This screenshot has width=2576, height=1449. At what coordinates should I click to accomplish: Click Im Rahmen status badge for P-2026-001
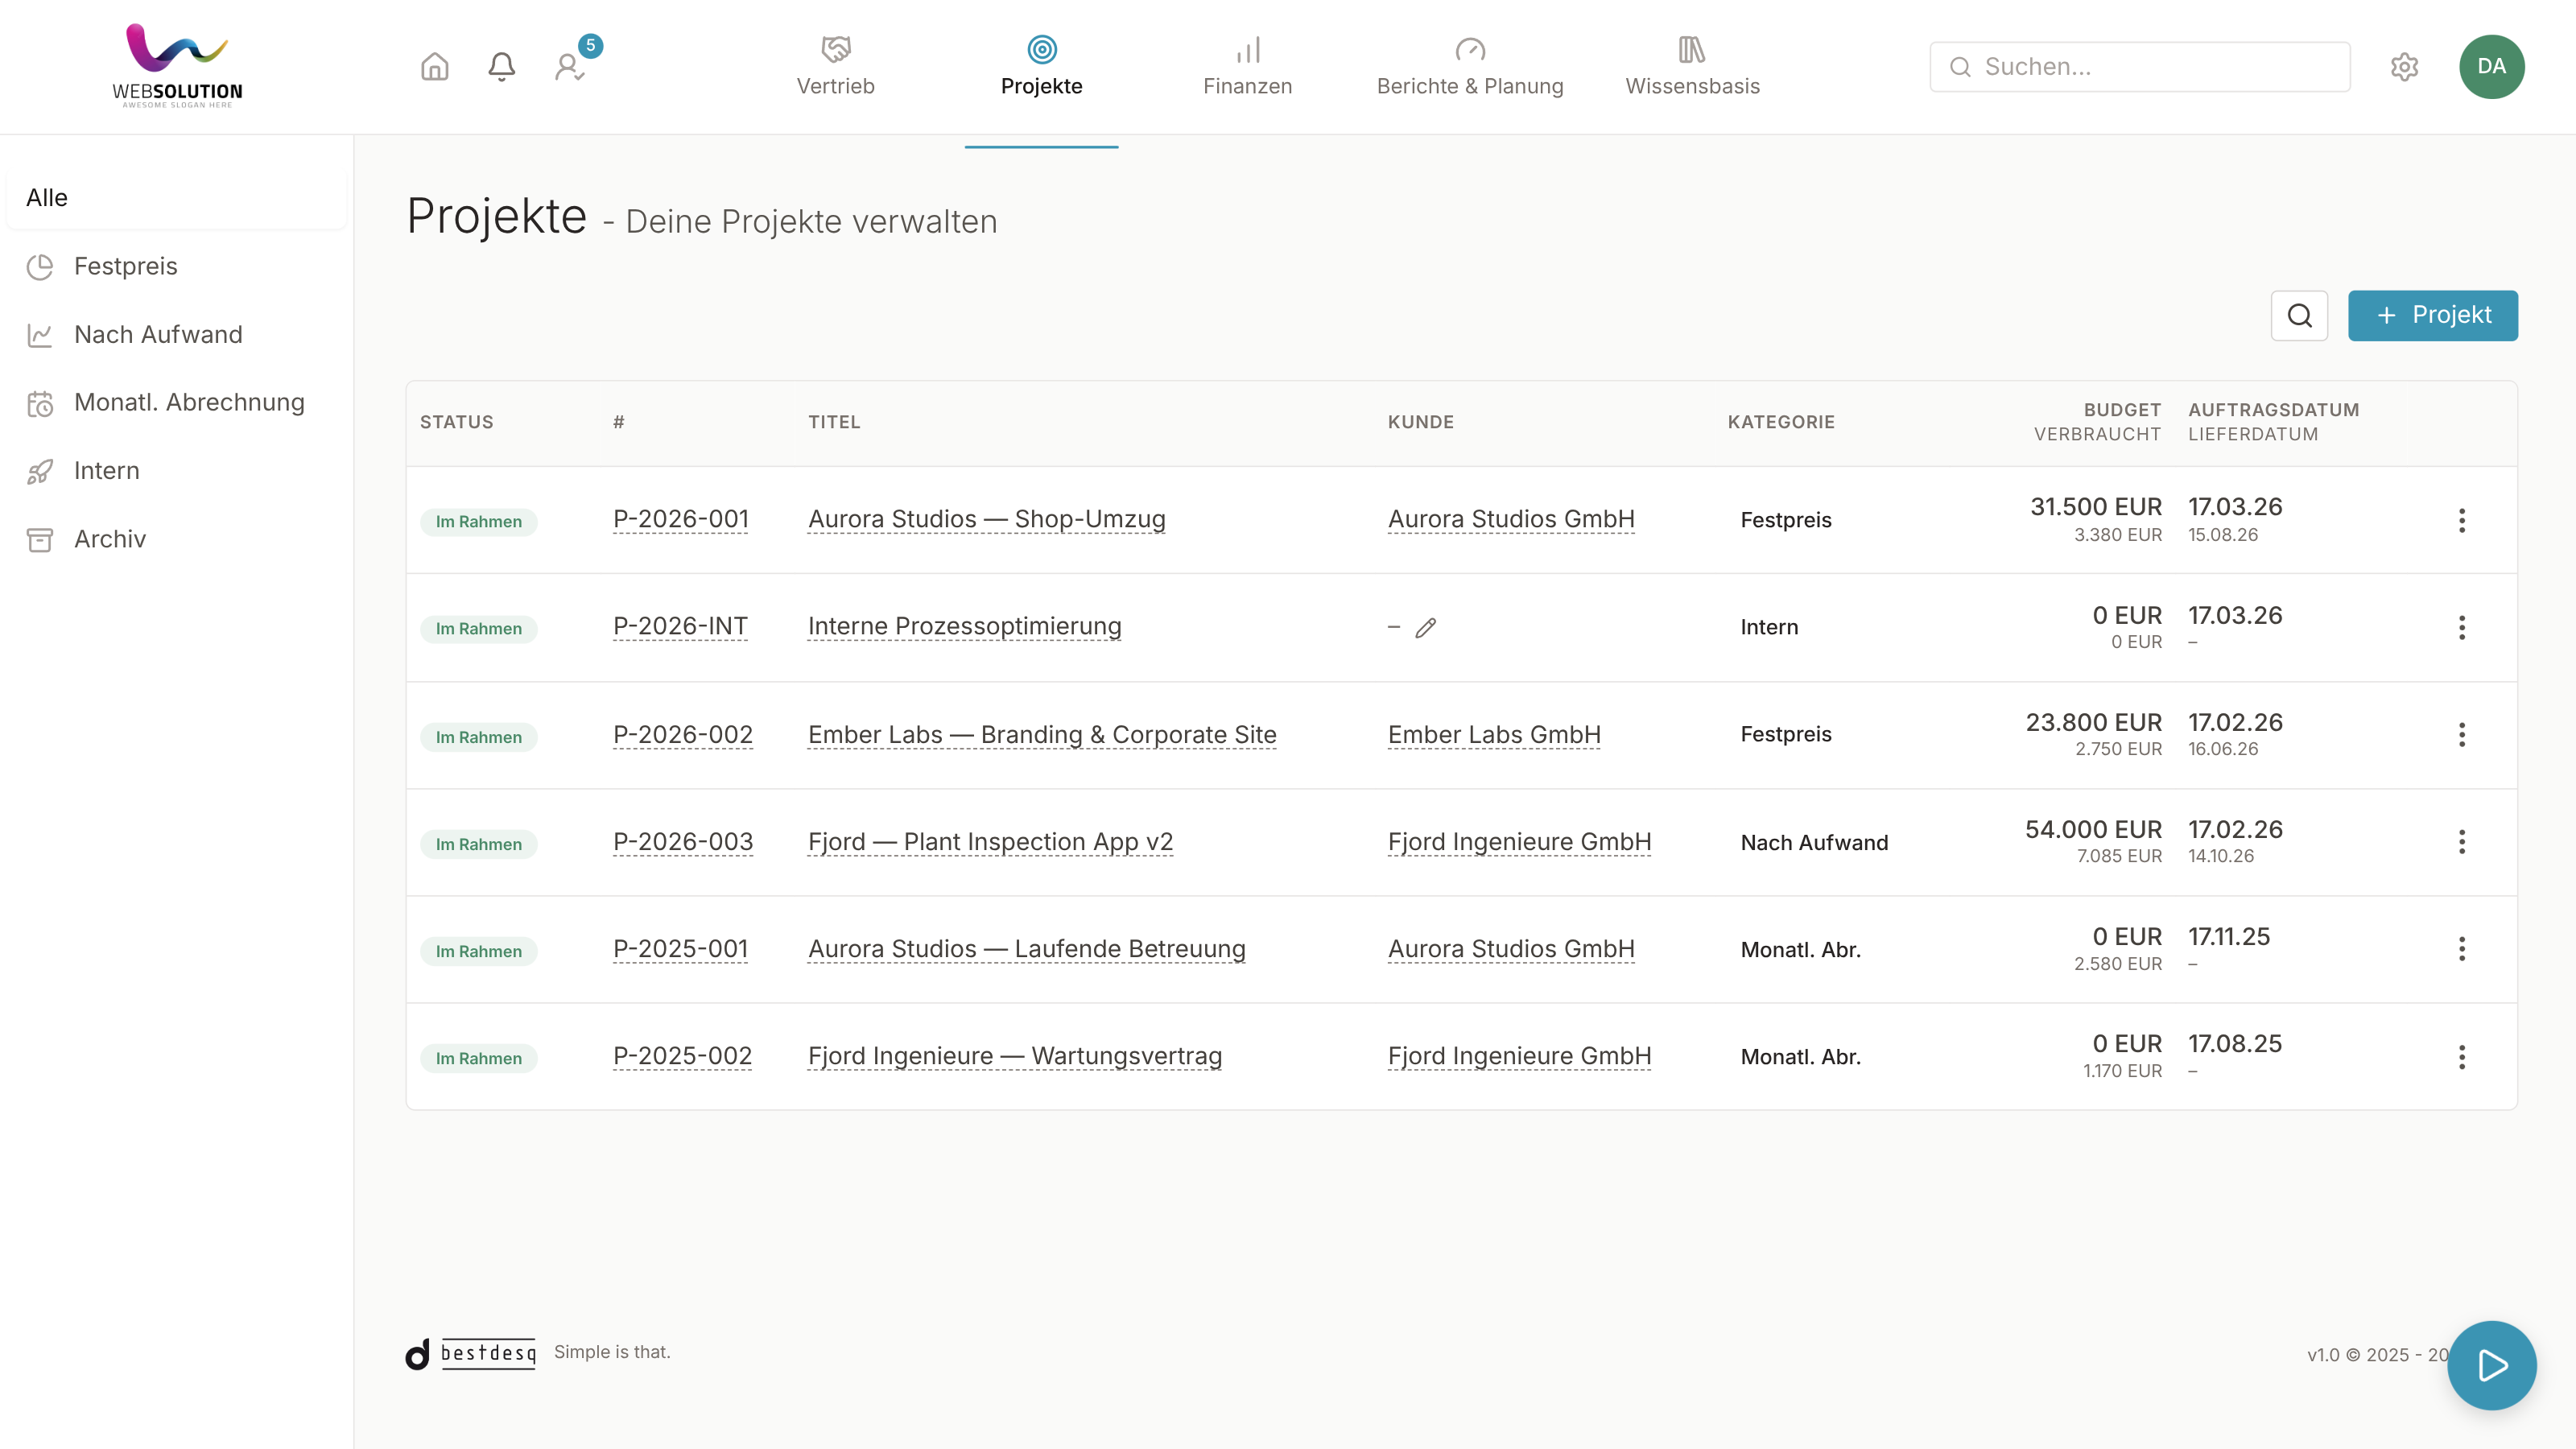(x=478, y=522)
